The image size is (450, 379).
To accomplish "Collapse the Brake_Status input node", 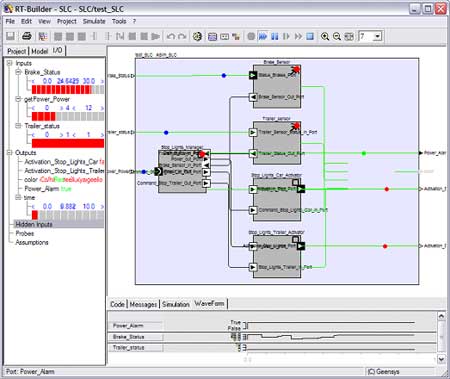I will click(x=18, y=72).
